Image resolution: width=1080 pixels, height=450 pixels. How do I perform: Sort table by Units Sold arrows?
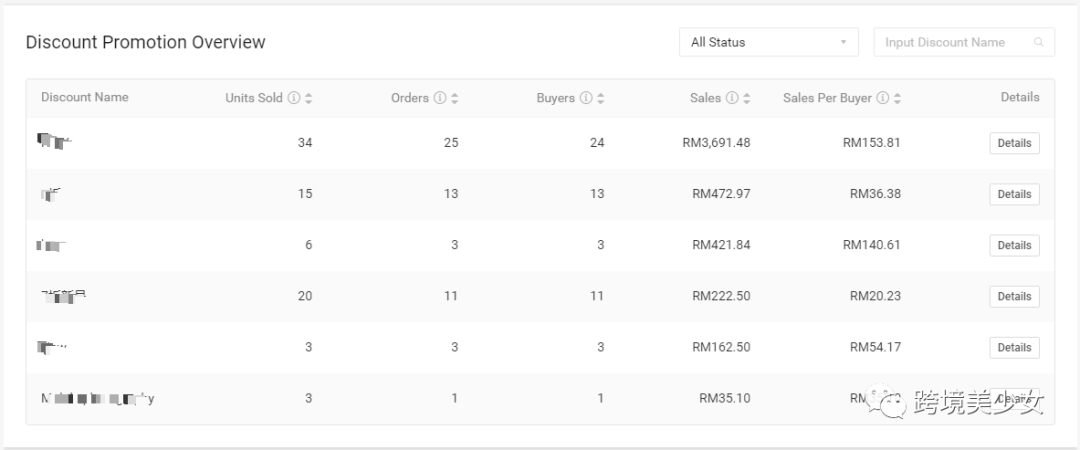[x=309, y=98]
